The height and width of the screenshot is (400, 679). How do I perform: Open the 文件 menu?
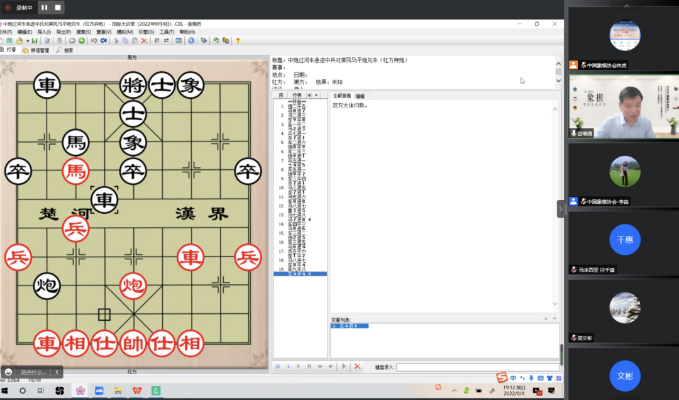click(x=5, y=31)
